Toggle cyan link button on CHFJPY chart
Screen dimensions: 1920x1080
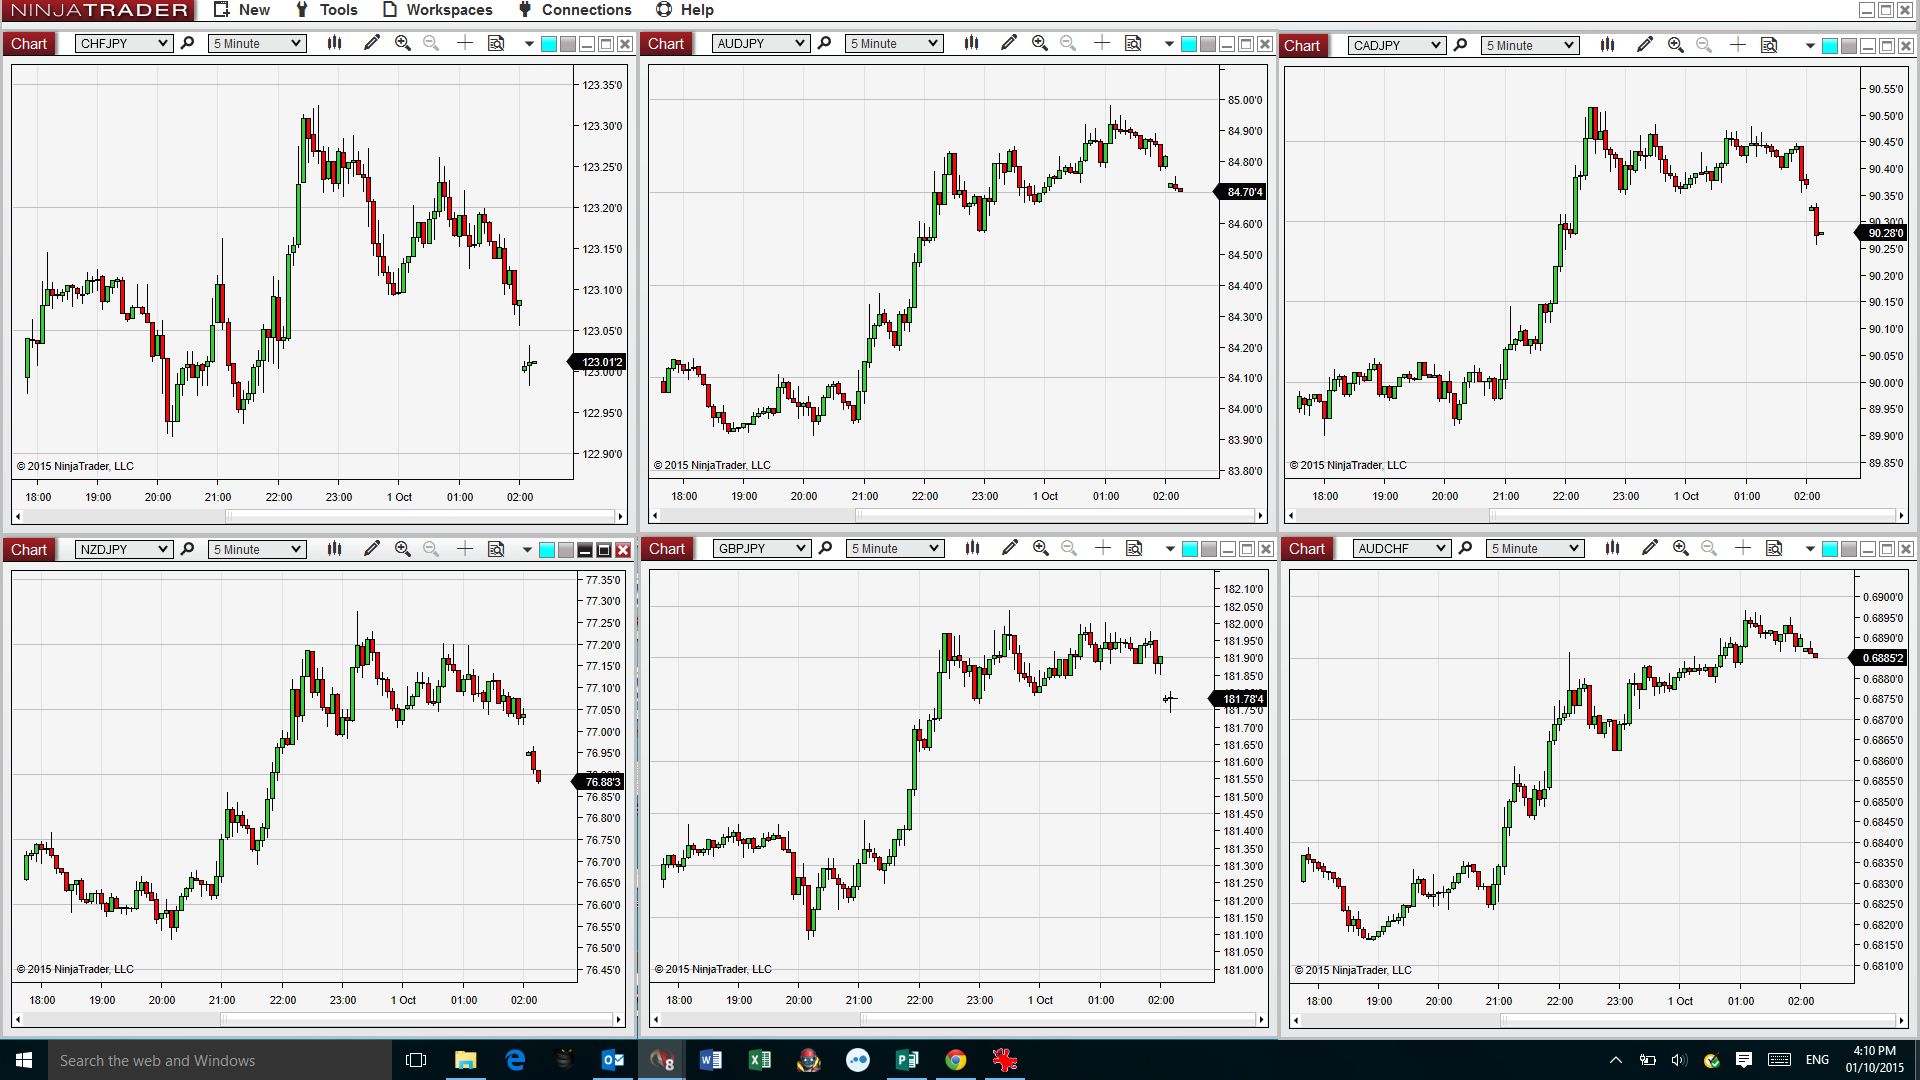549,44
